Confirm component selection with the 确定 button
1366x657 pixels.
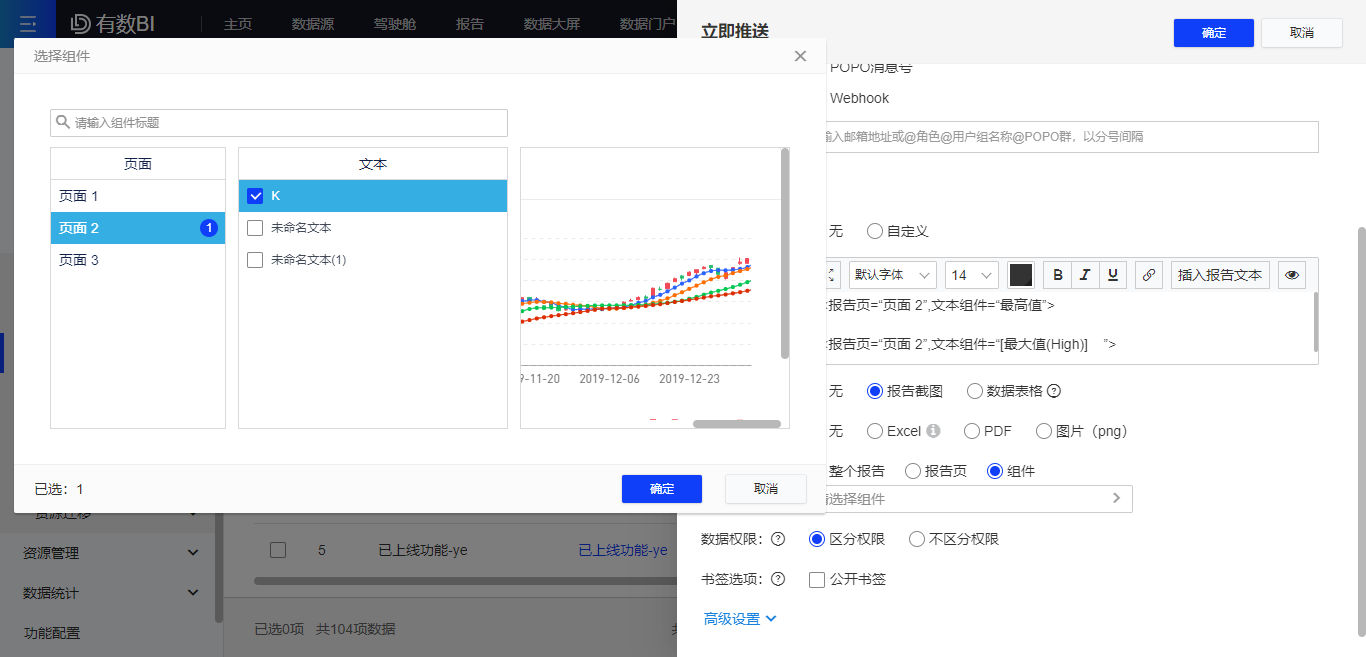[661, 489]
